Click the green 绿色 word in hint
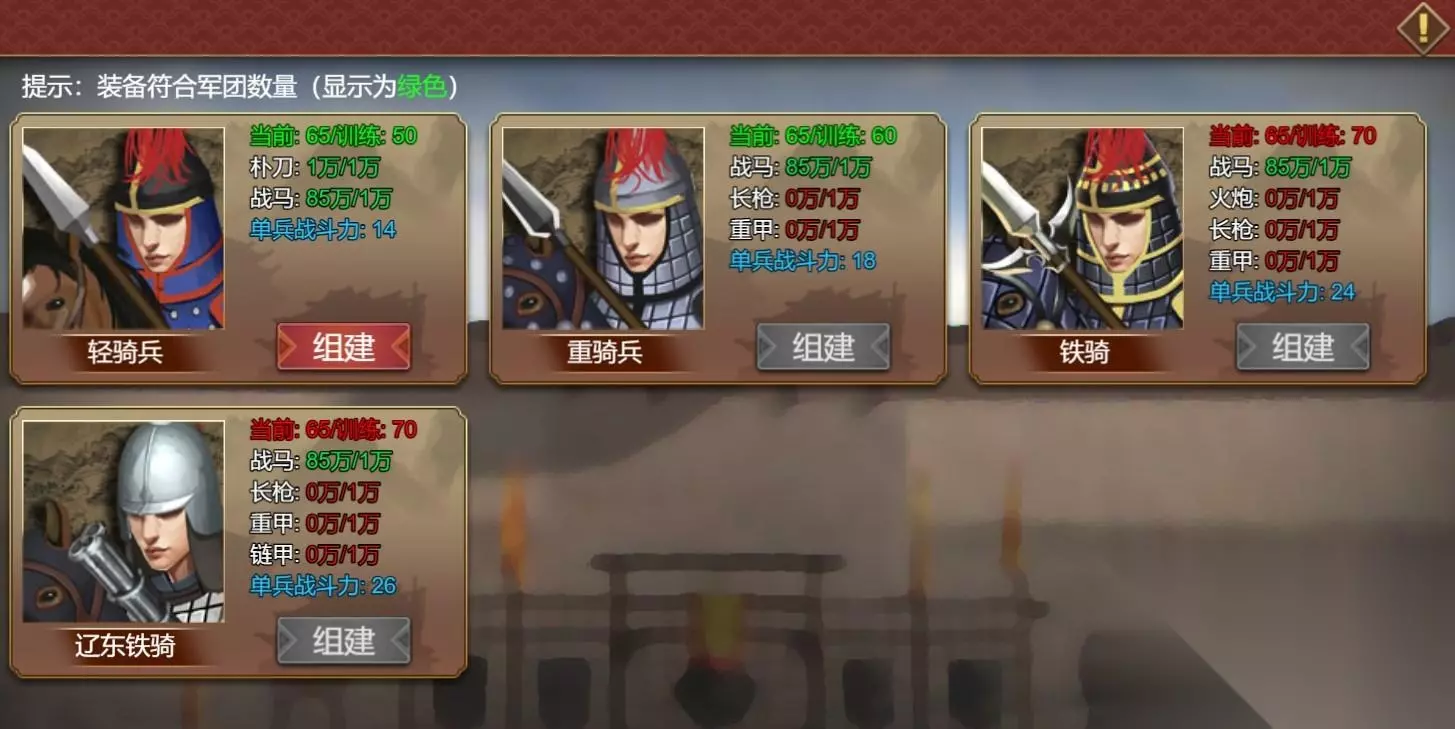Screen dimensions: 1455x729 (422, 87)
